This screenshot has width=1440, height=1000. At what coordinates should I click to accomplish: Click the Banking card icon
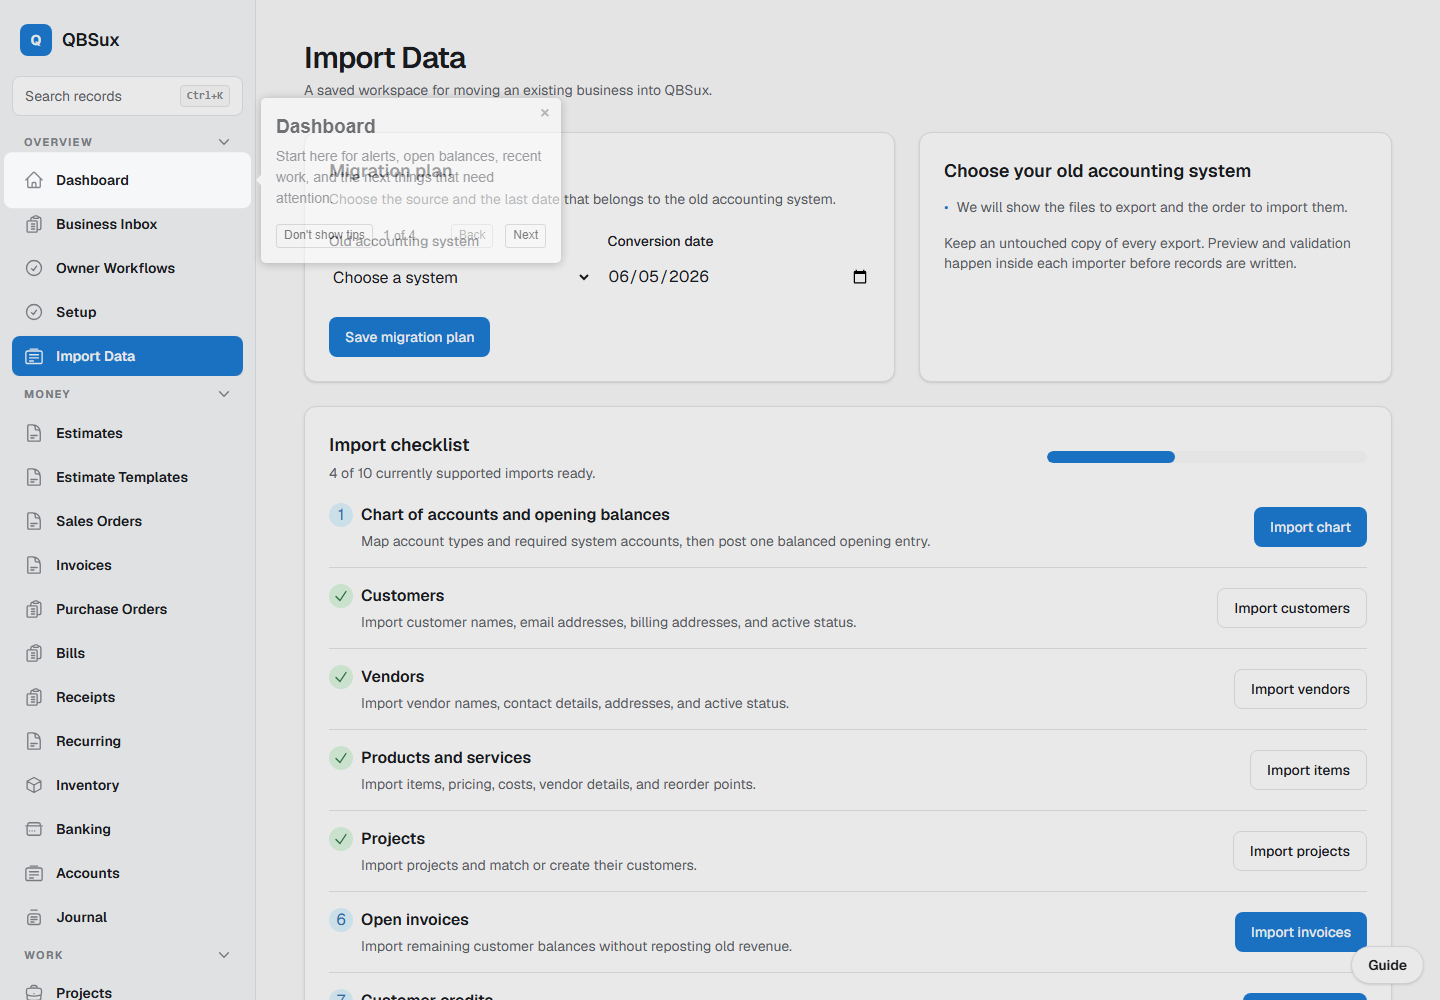pos(34,829)
